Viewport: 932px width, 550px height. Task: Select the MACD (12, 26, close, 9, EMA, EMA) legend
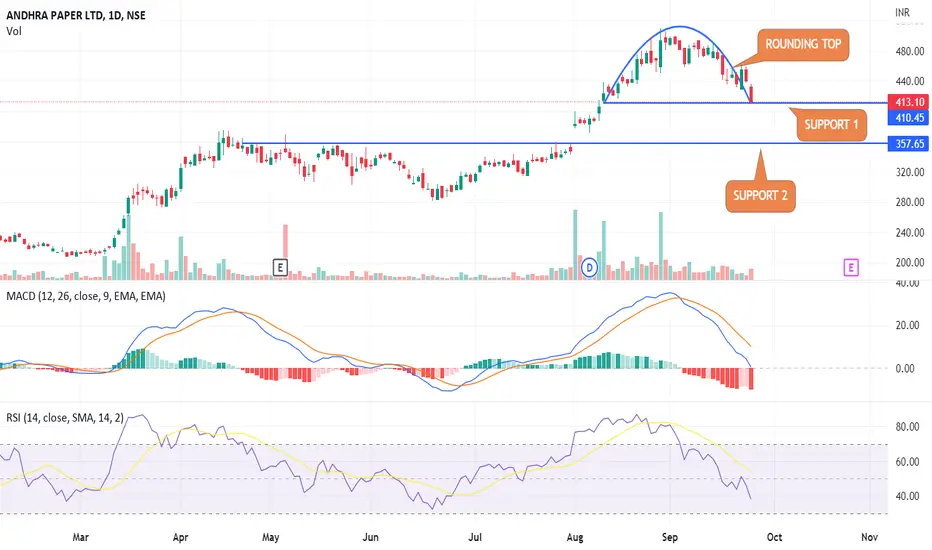[86, 296]
